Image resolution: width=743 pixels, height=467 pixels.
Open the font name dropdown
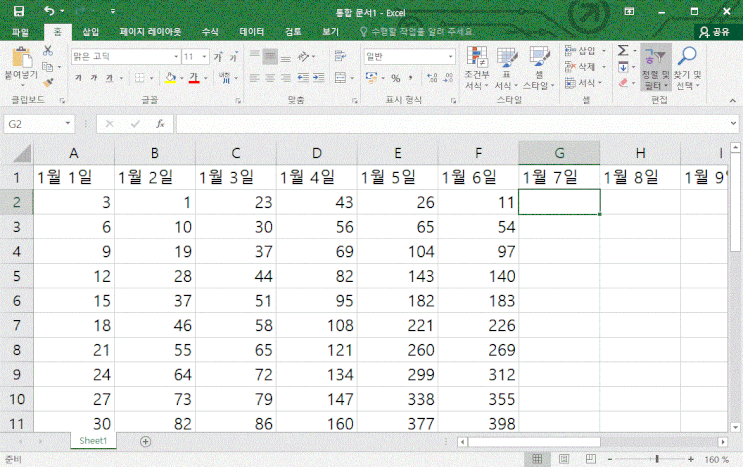(x=176, y=57)
